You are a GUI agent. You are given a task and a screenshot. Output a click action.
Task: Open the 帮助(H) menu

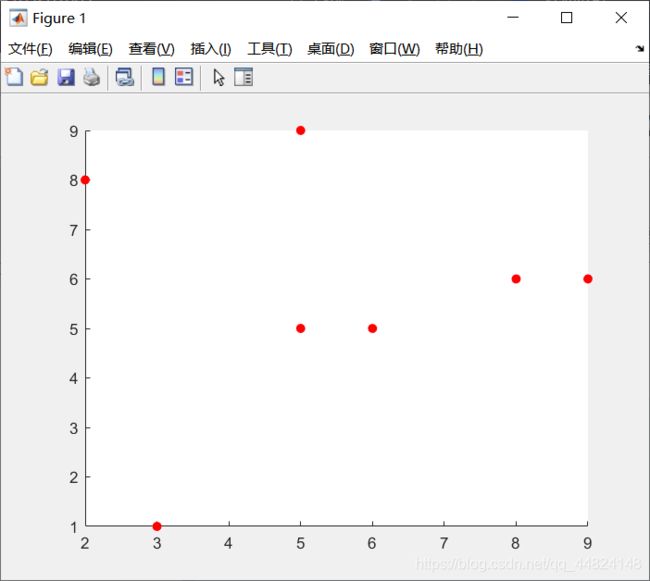pos(459,49)
